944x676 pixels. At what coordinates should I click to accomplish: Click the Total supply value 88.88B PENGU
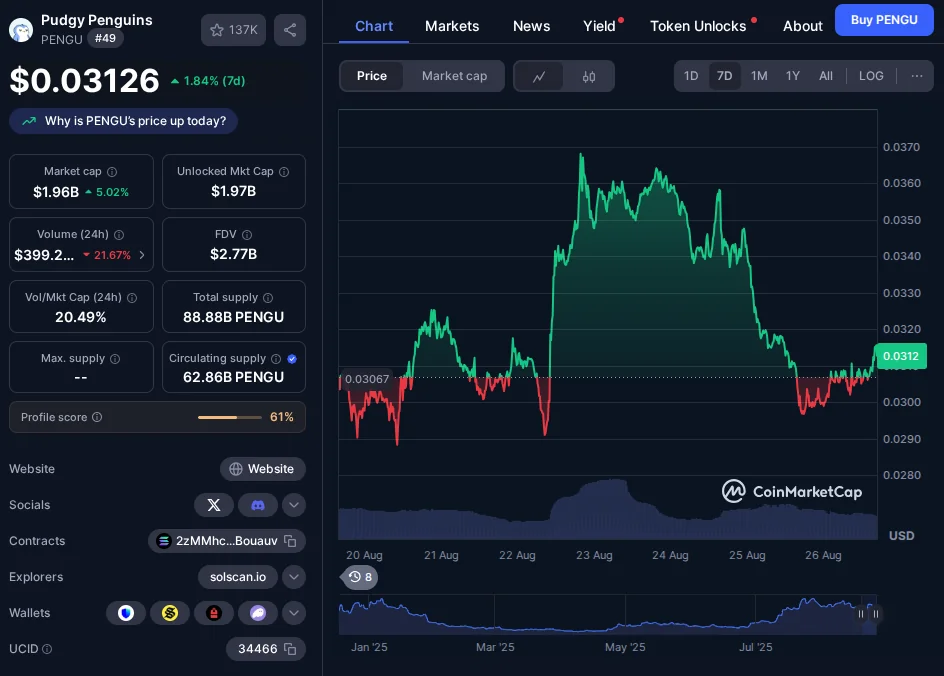click(x=234, y=317)
